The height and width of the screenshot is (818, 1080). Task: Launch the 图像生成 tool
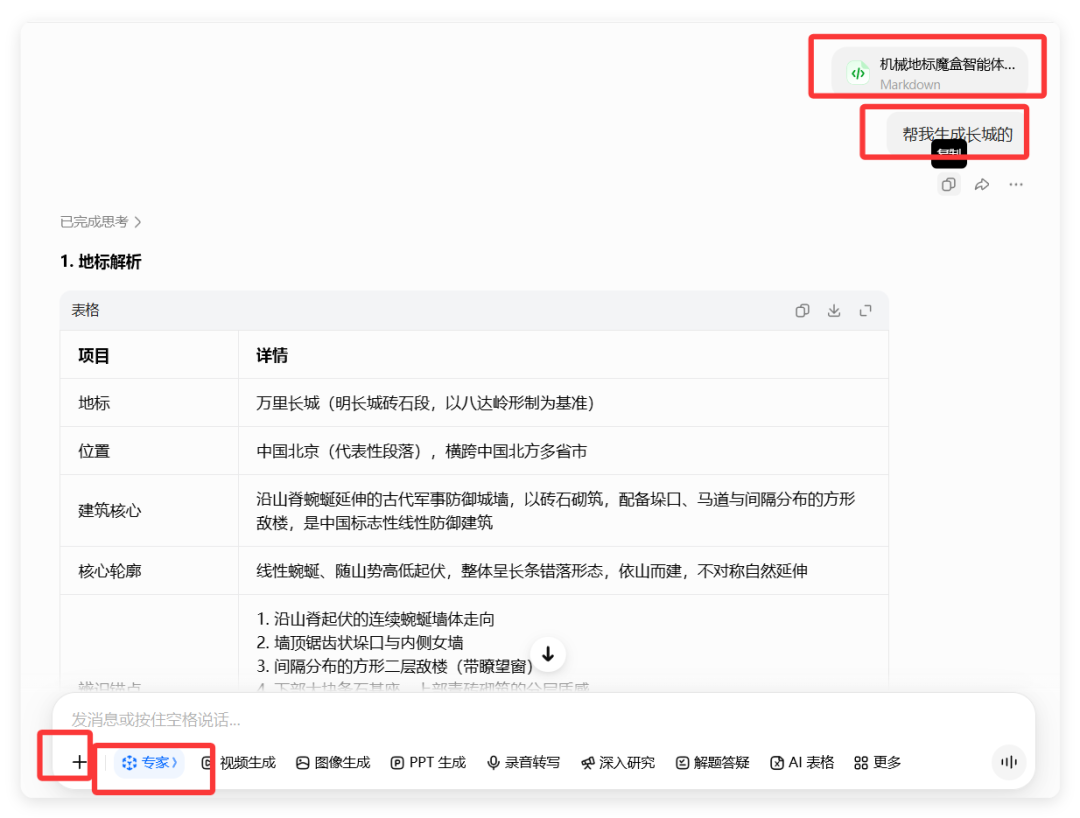click(333, 762)
